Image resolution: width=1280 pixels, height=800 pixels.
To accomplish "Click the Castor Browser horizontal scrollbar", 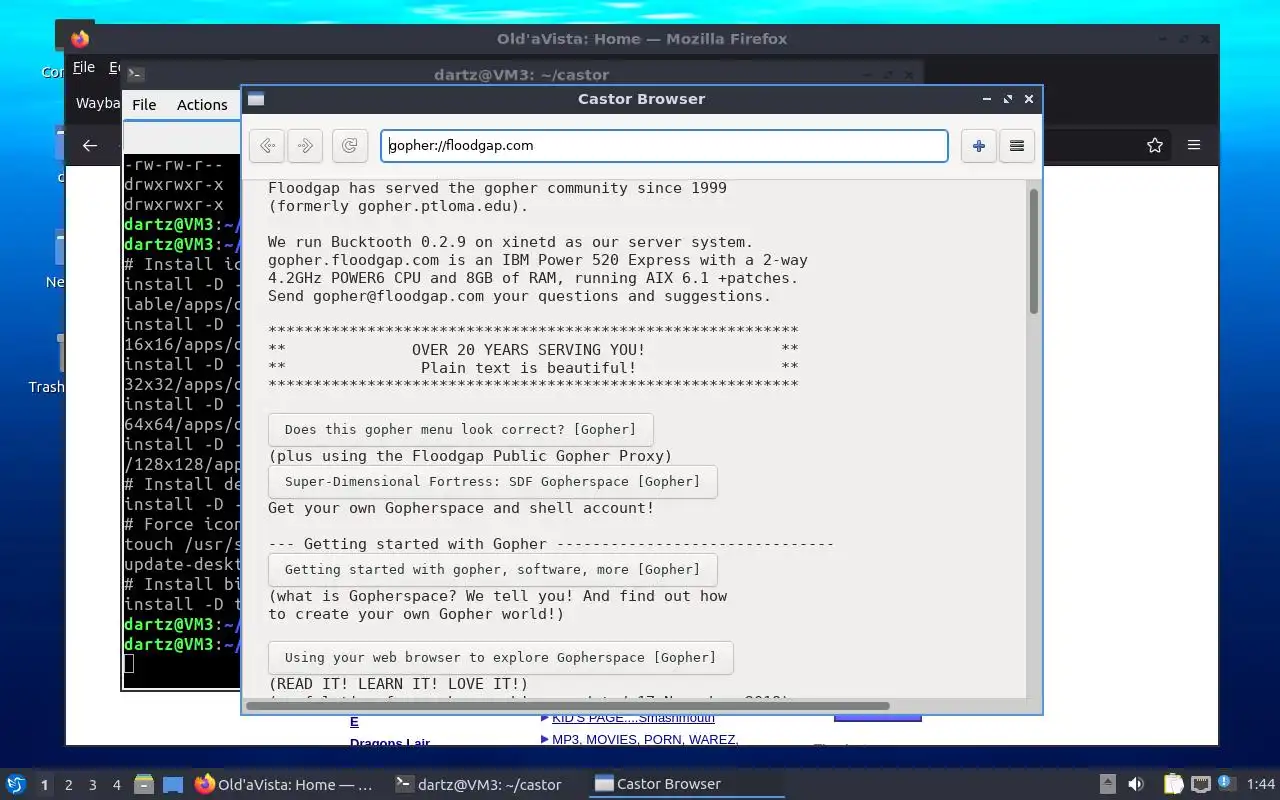I will click(567, 705).
